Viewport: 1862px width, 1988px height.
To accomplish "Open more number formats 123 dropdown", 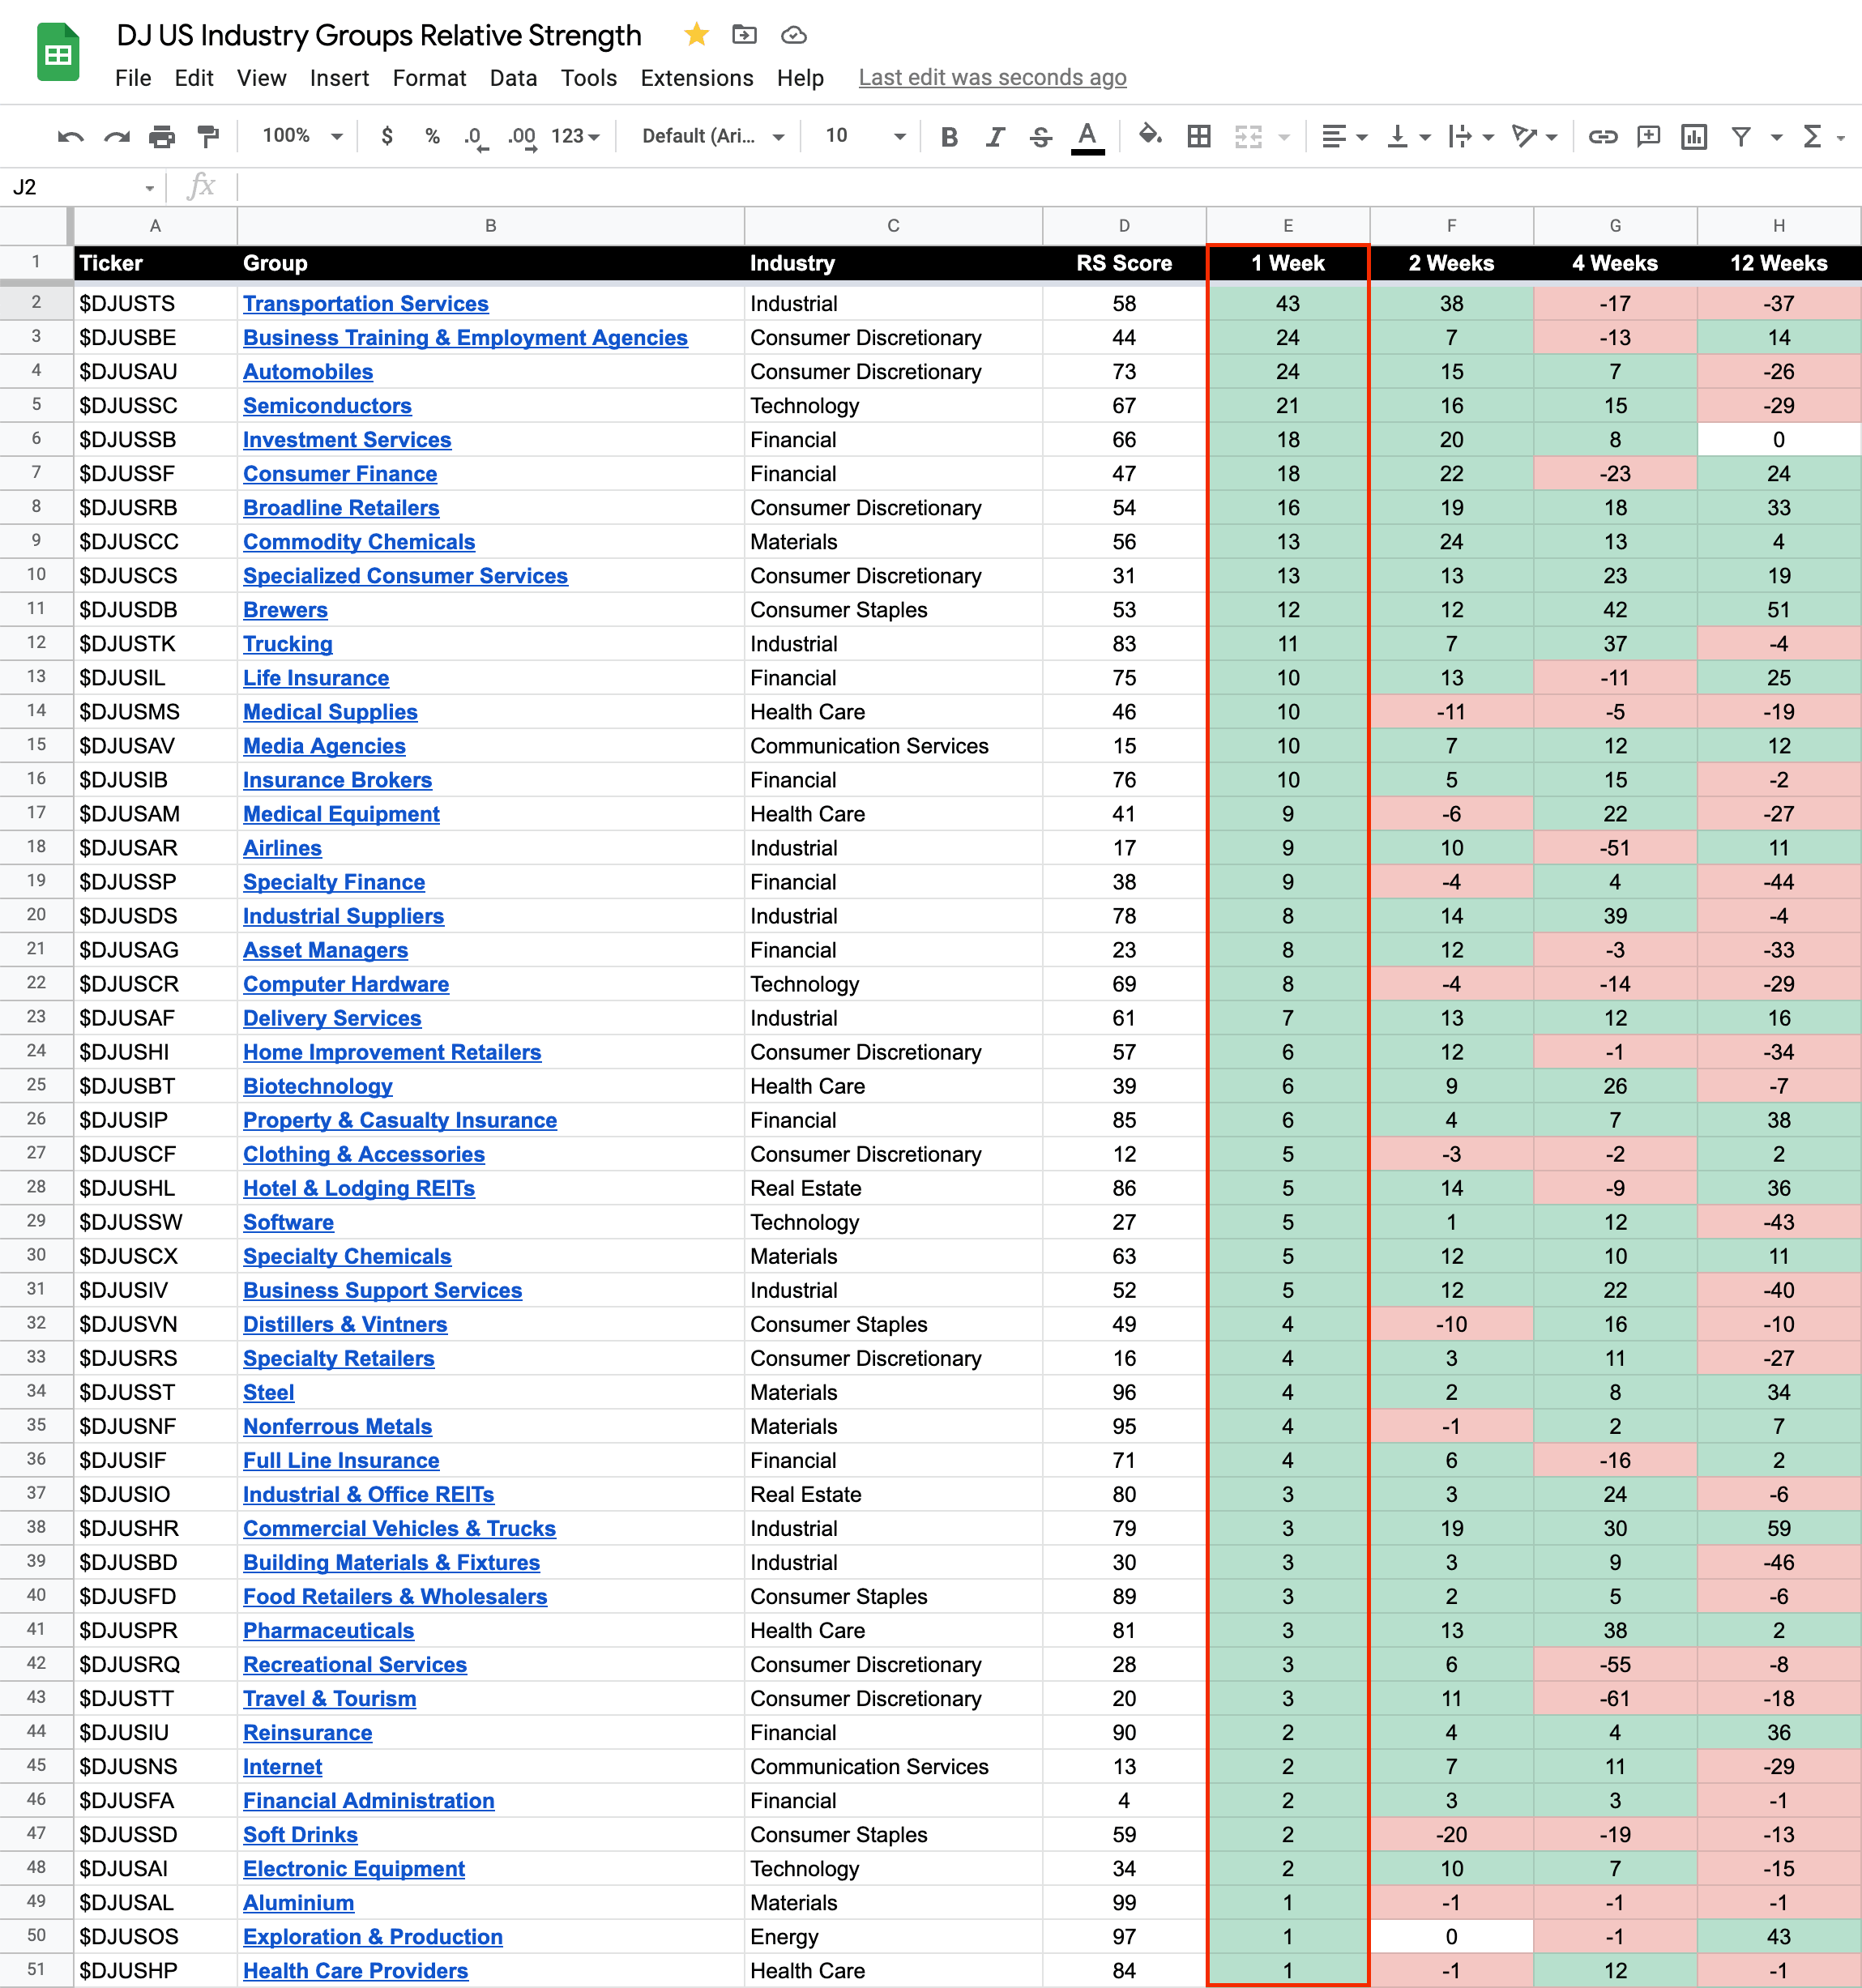I will click(x=575, y=136).
